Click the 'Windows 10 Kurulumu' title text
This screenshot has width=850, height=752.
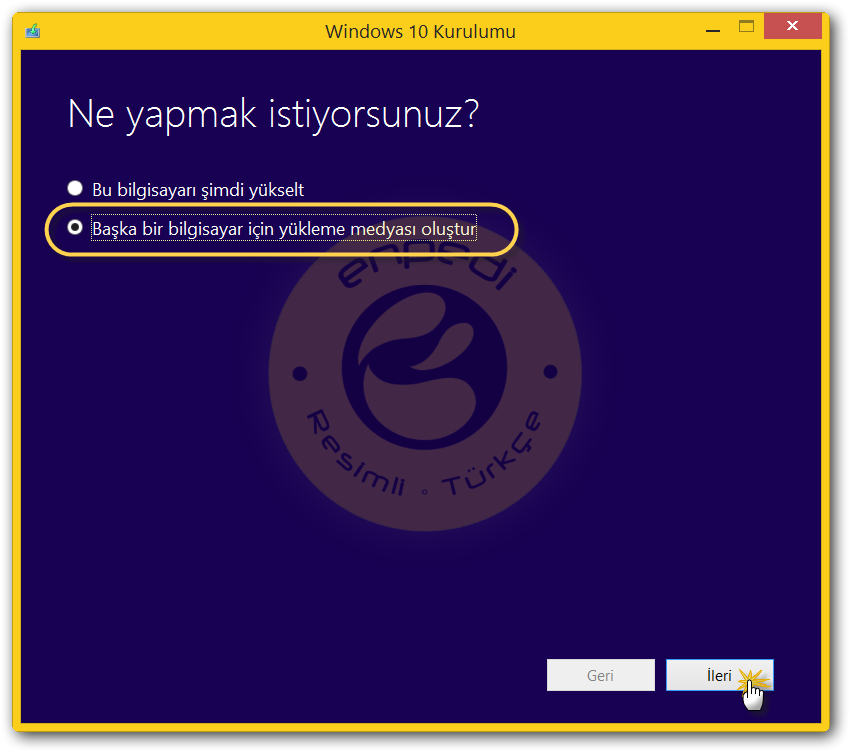(x=420, y=31)
